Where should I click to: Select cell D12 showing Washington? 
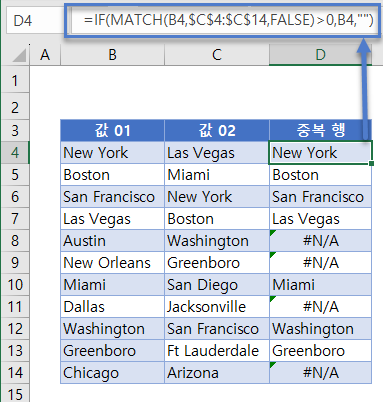[320, 329]
